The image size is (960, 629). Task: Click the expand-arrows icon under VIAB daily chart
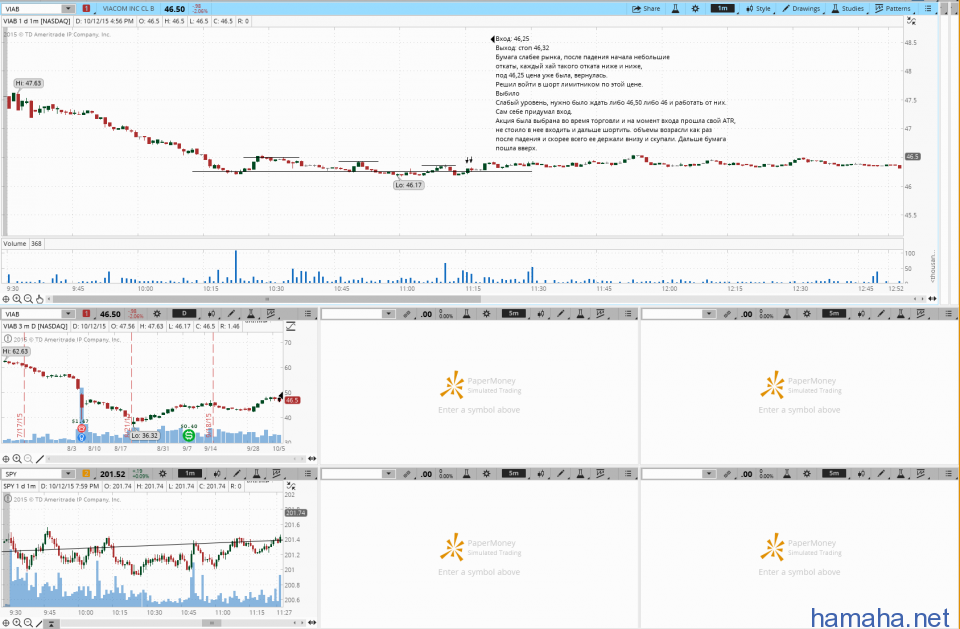click(x=312, y=459)
